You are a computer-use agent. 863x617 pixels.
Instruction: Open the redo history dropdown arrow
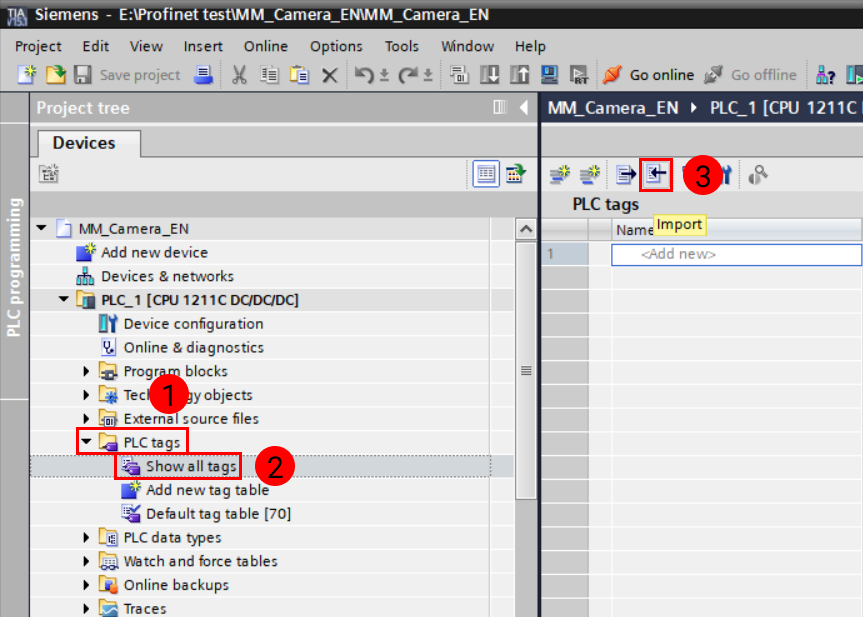click(428, 75)
